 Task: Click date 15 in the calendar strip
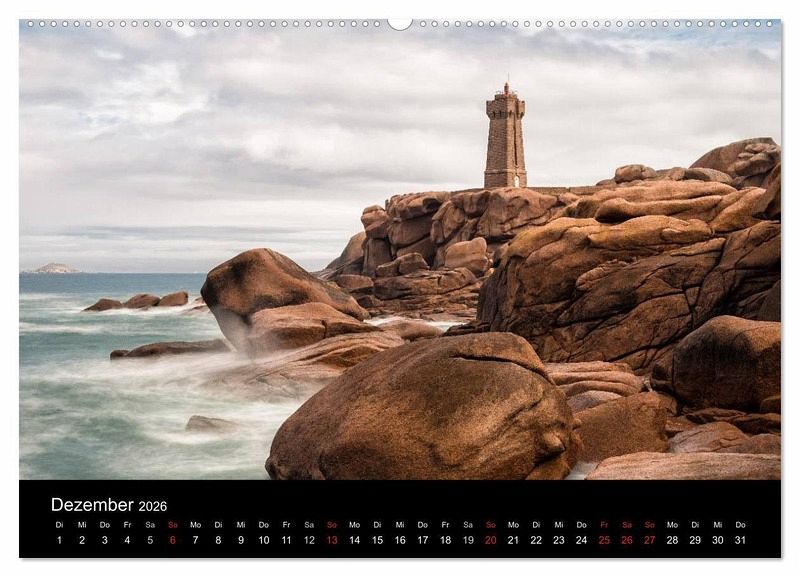[x=377, y=540]
